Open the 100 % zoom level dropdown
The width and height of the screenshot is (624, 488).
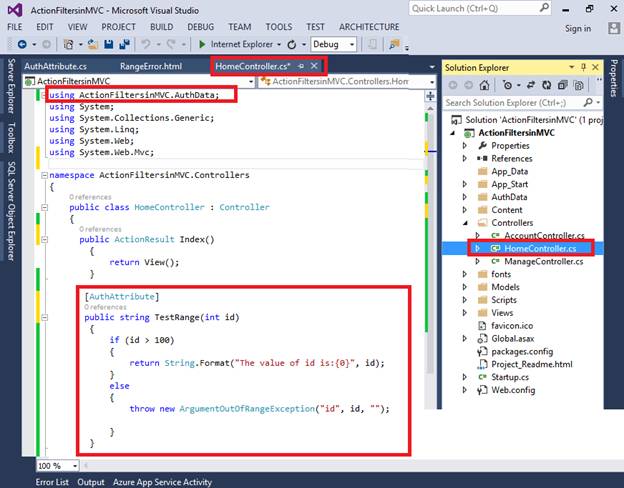tap(73, 466)
